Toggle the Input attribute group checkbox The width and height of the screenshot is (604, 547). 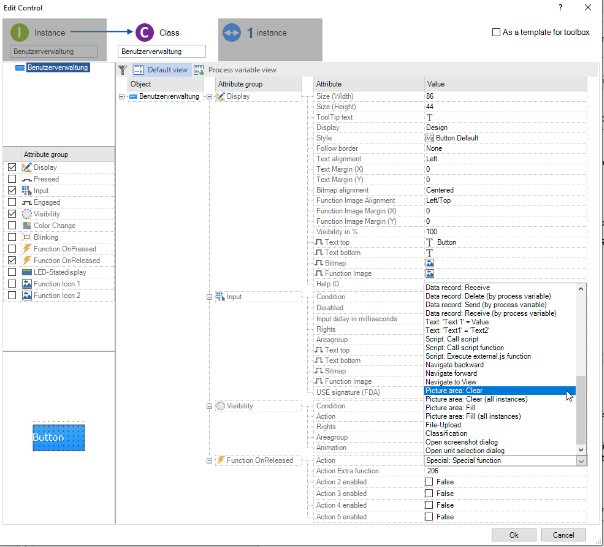point(12,191)
